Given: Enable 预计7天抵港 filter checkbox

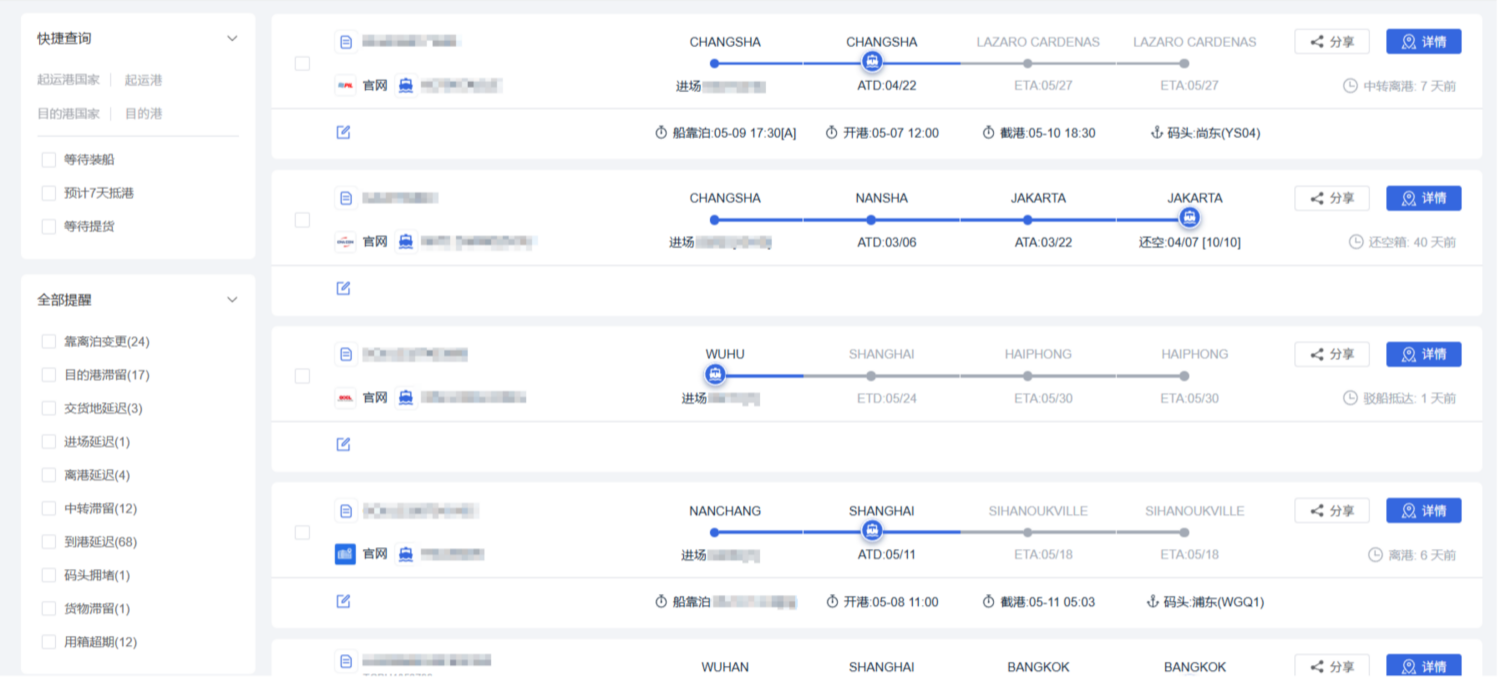Looking at the screenshot, I should click(48, 193).
